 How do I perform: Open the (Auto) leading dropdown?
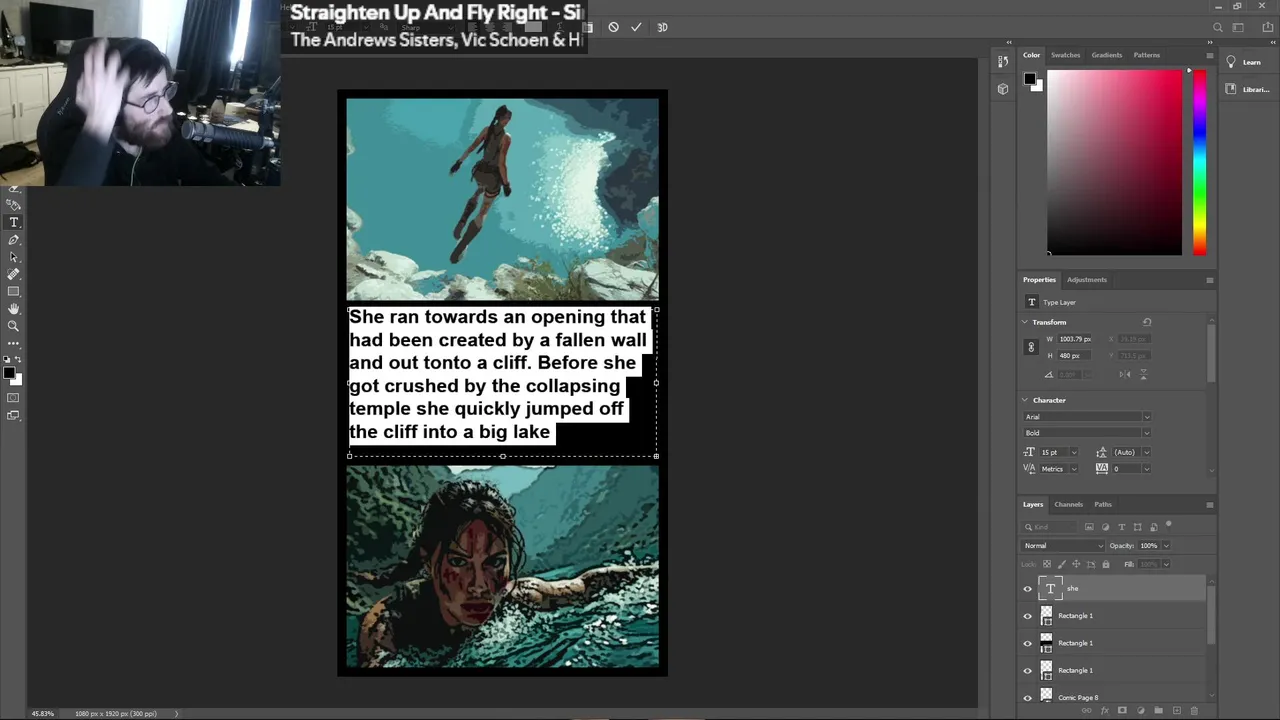tap(1147, 452)
